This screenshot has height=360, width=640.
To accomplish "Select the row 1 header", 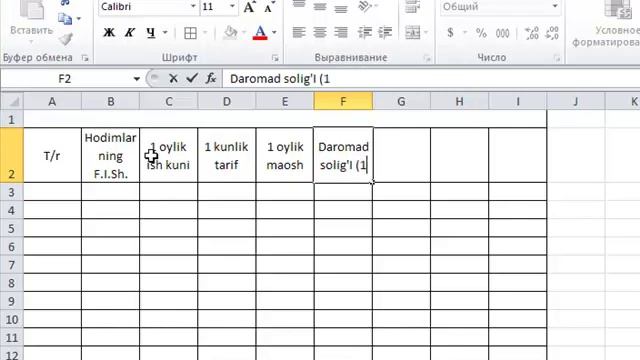I will [x=11, y=119].
